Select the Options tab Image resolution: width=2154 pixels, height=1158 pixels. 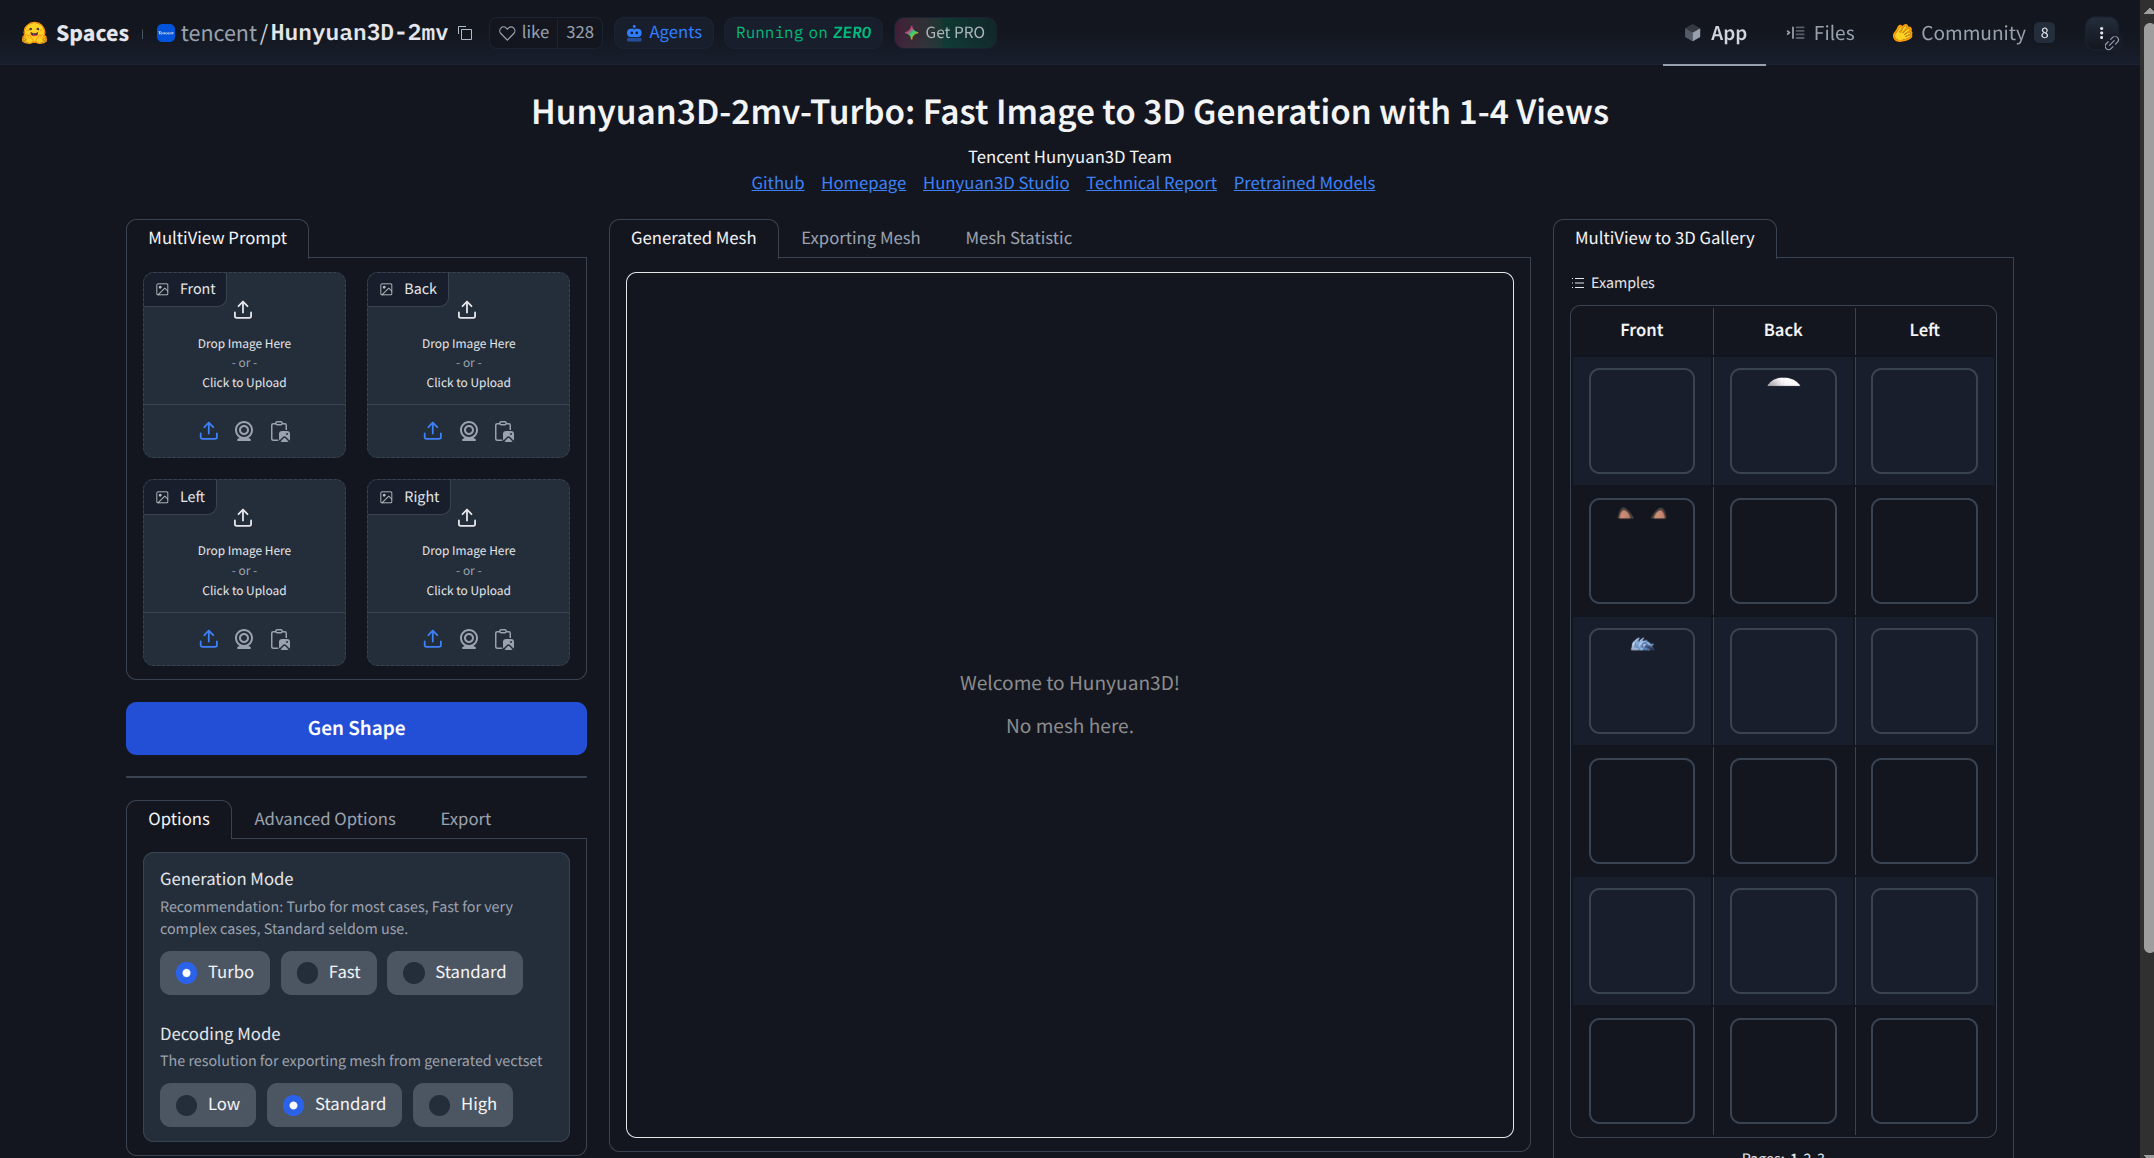pos(179,819)
